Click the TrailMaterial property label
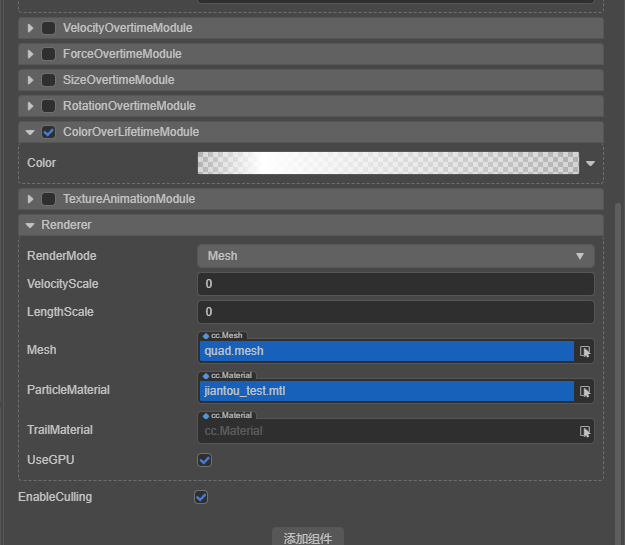Screen dimensions: 625x545 coord(60,430)
